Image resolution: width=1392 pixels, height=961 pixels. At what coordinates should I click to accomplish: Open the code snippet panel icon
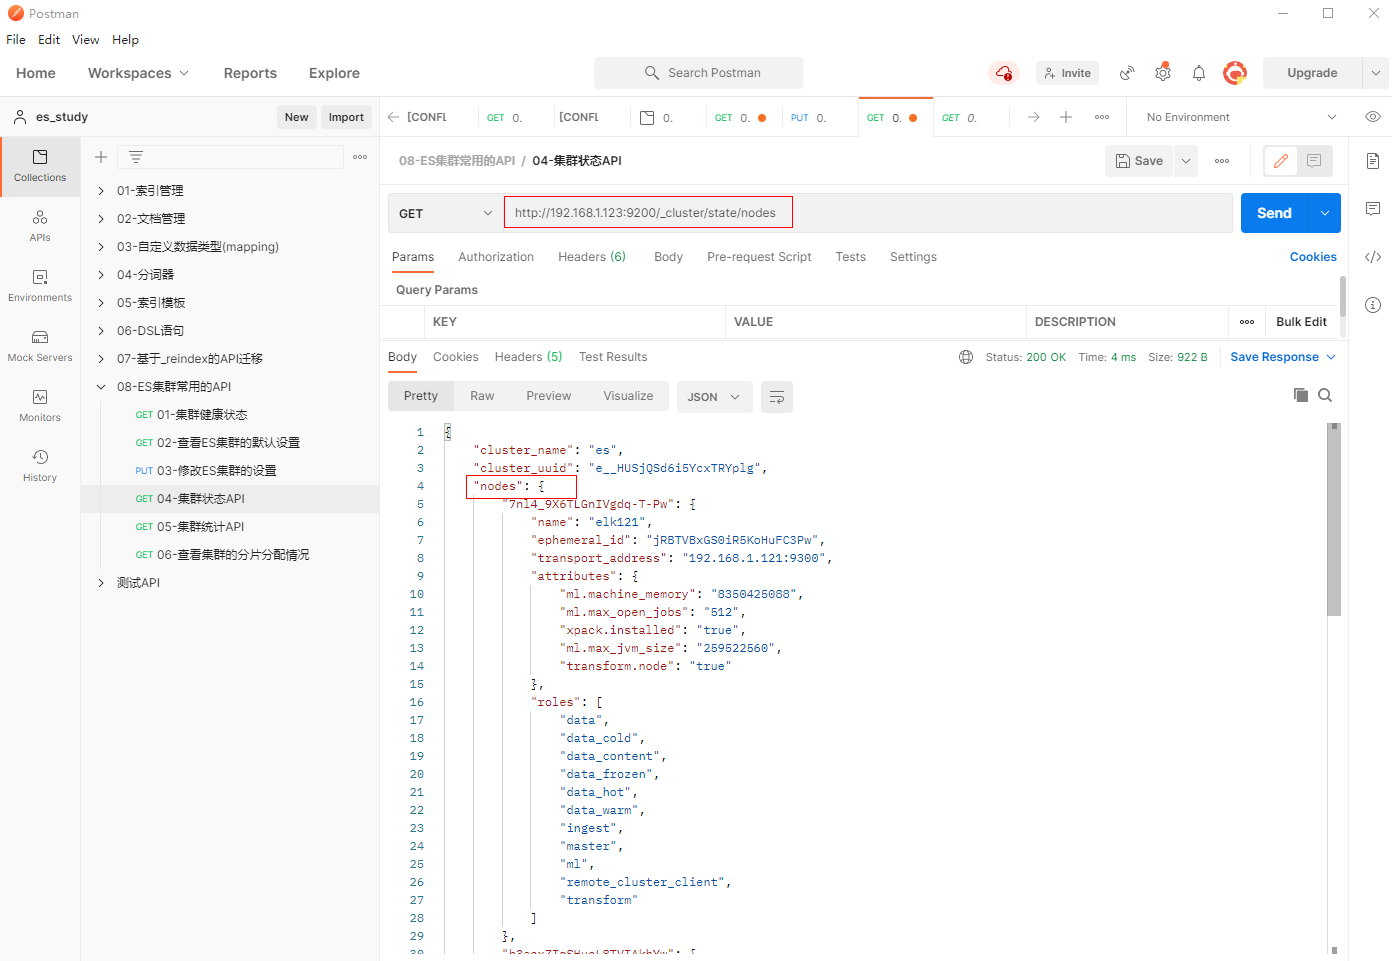point(1372,257)
